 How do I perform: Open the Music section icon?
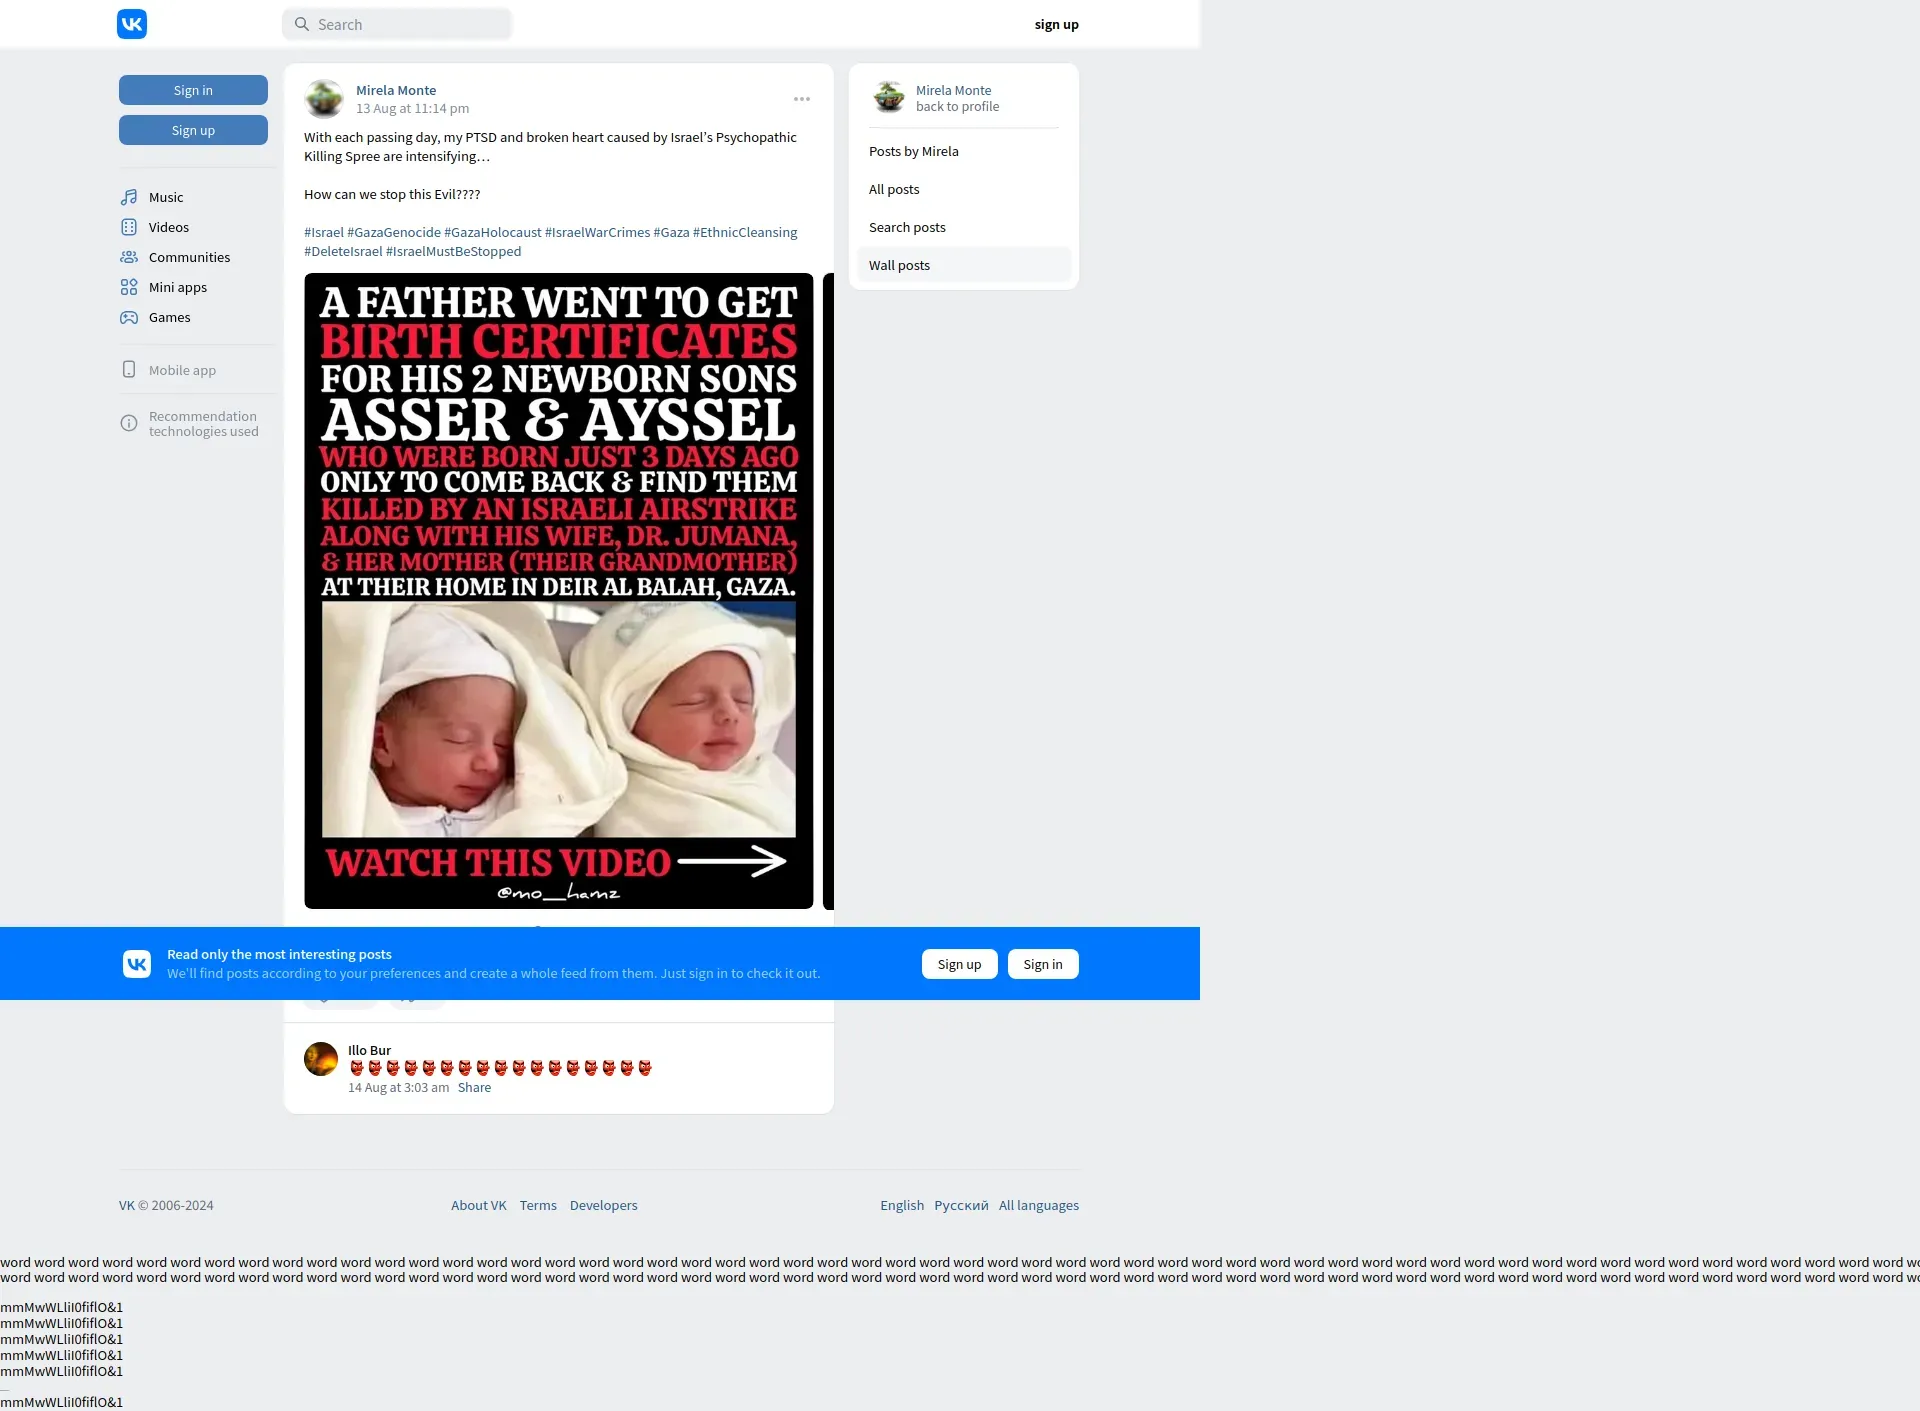[x=129, y=197]
